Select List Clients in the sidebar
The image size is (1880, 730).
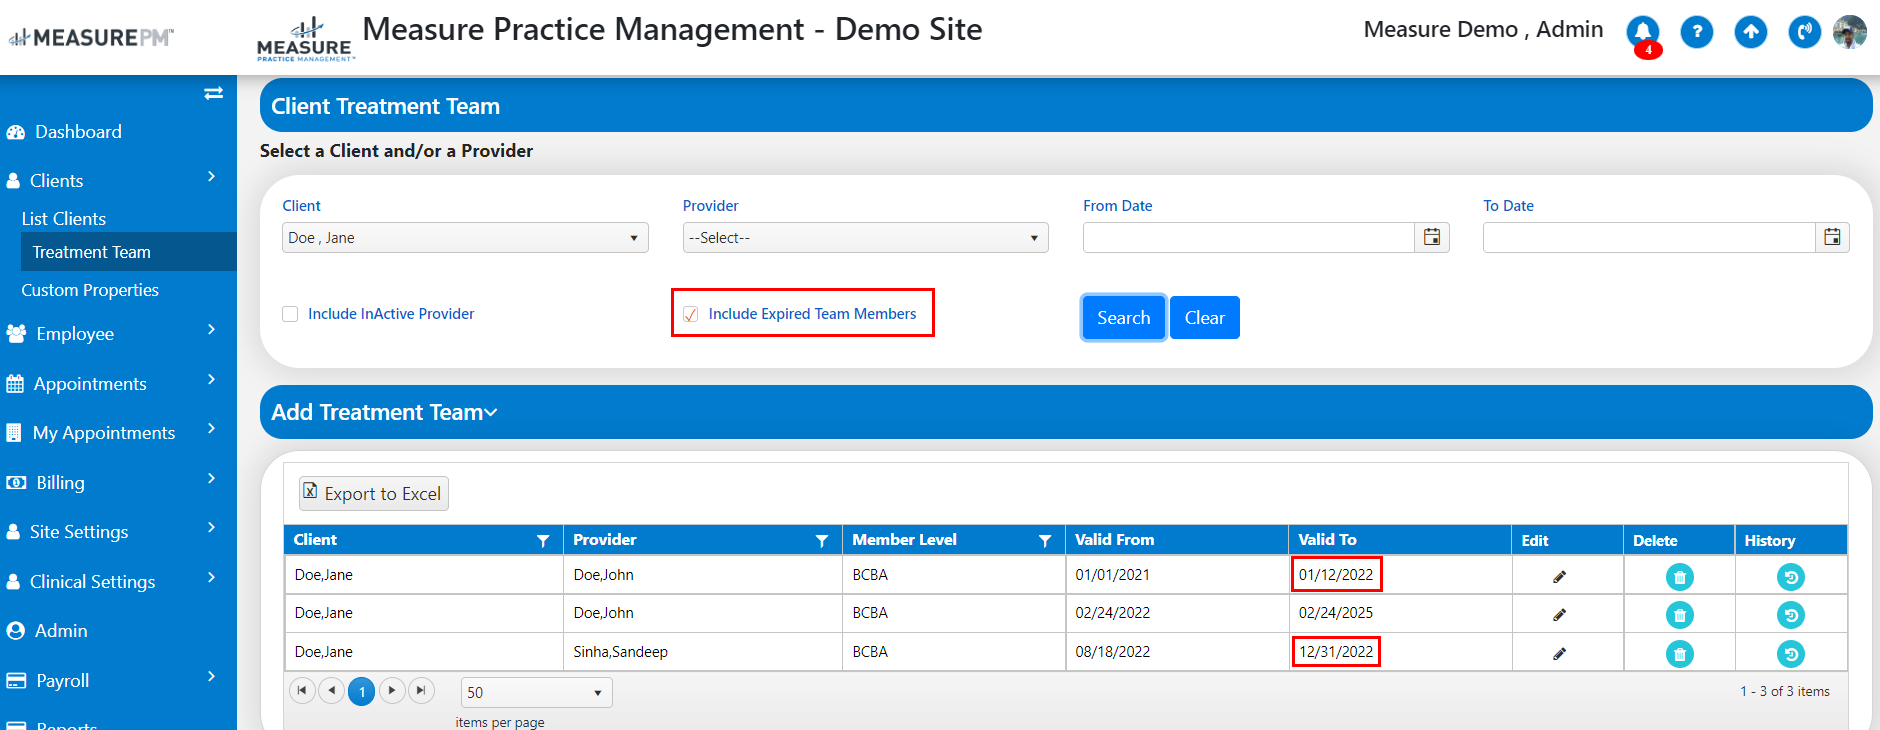(x=64, y=218)
